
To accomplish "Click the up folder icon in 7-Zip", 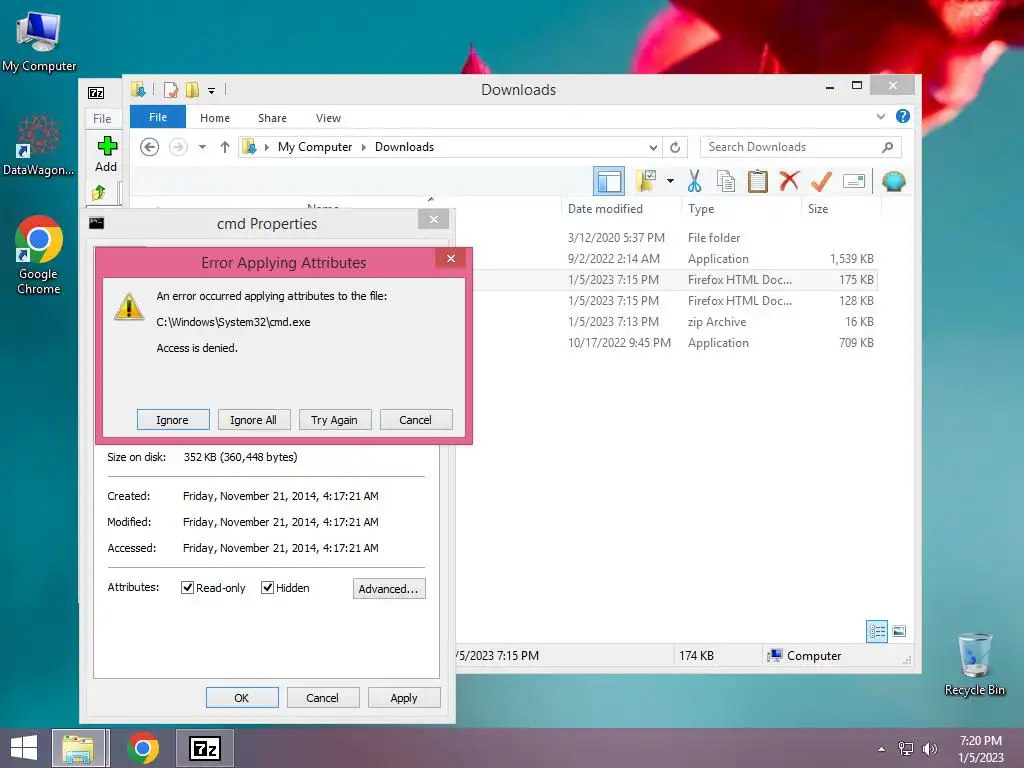I will click(x=99, y=193).
